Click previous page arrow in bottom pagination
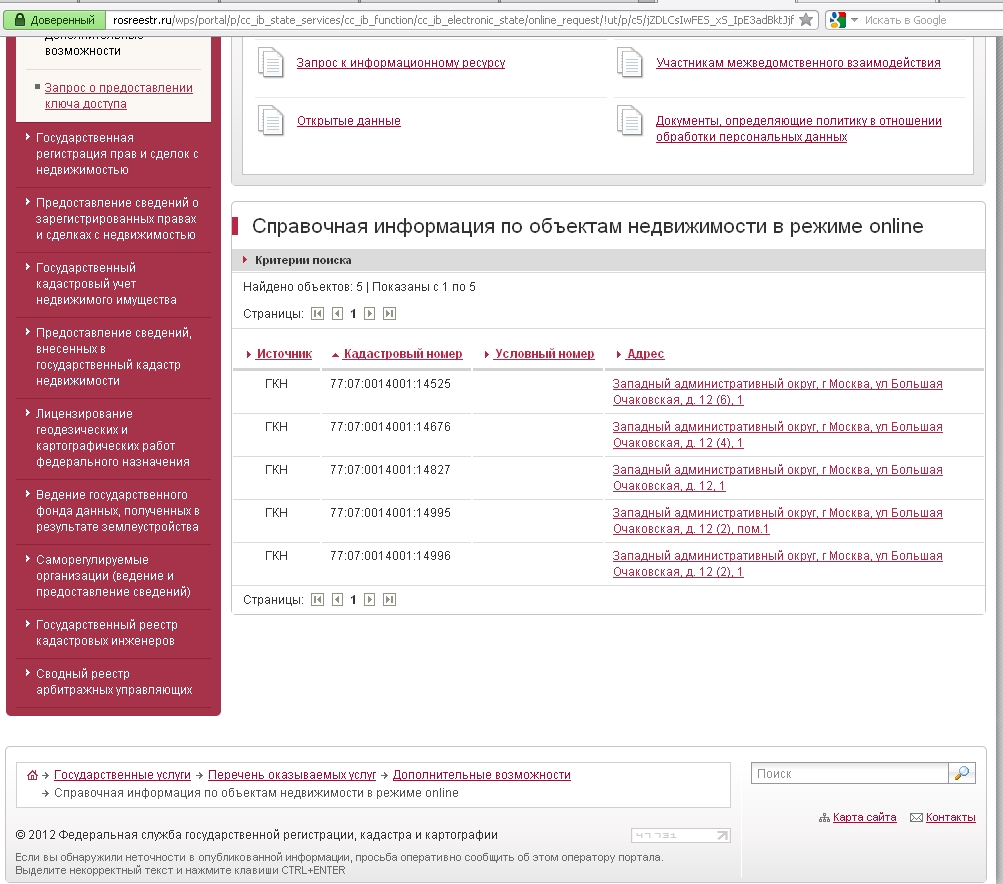The image size is (1003, 884). [337, 600]
